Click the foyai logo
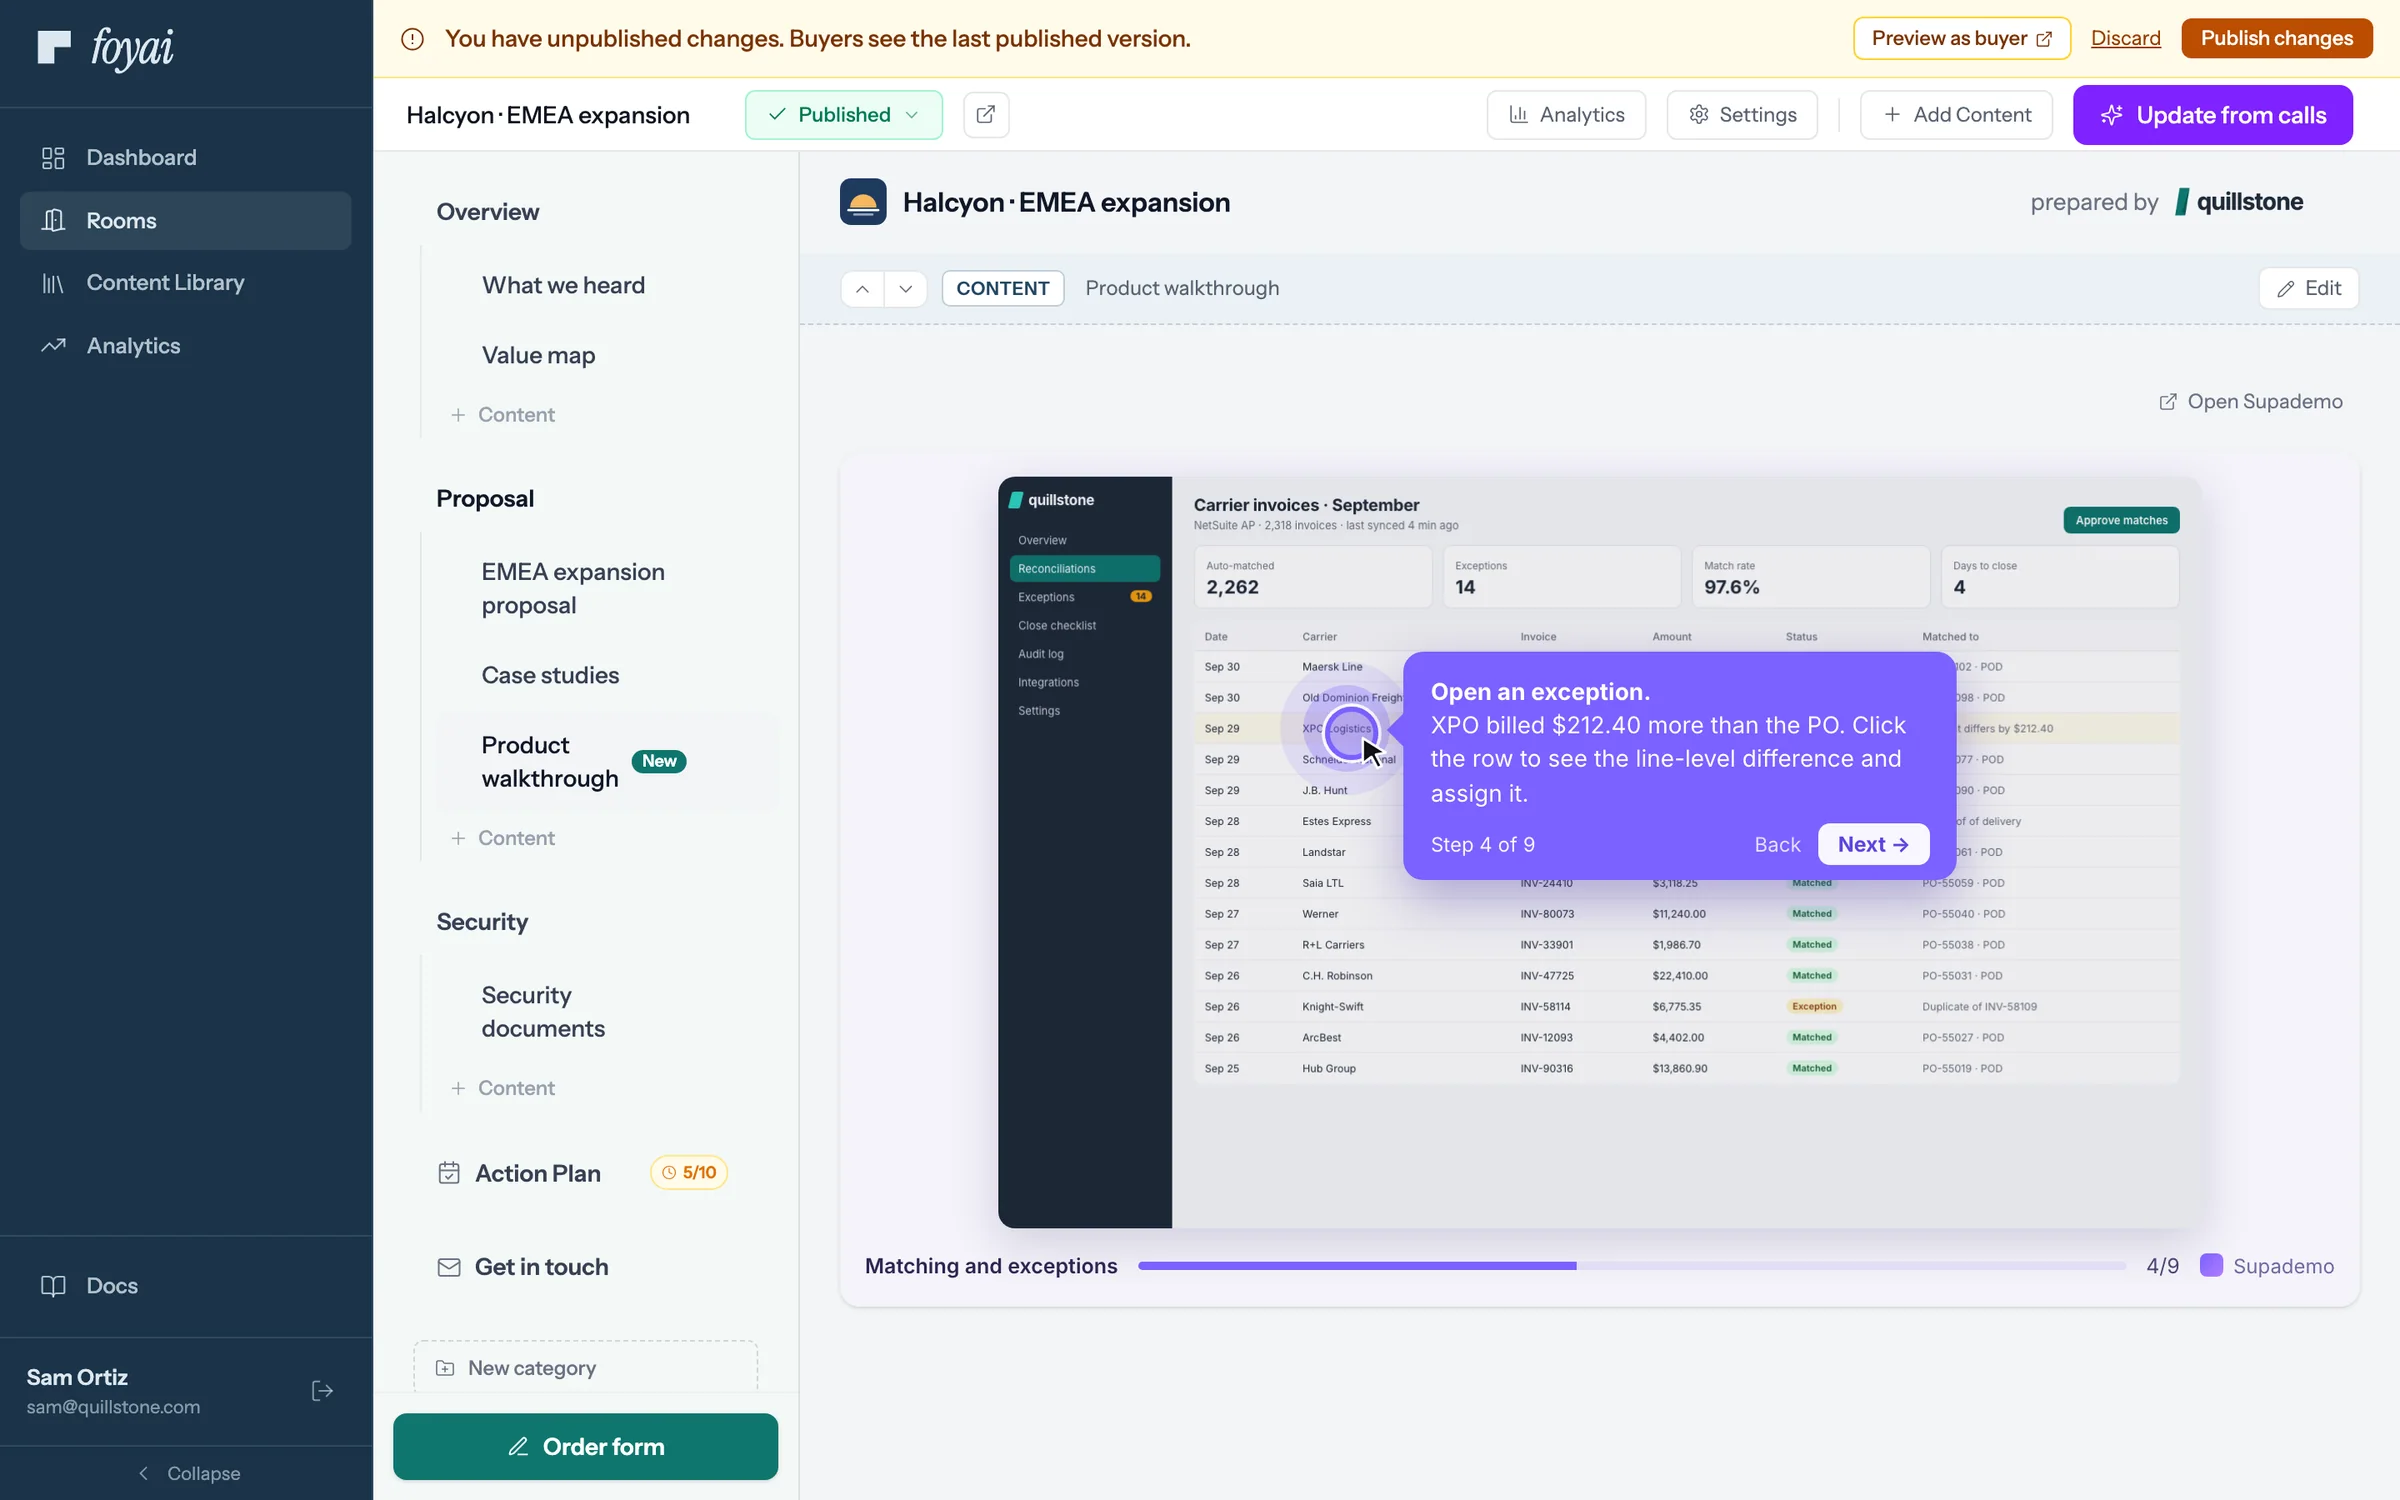 (106, 48)
